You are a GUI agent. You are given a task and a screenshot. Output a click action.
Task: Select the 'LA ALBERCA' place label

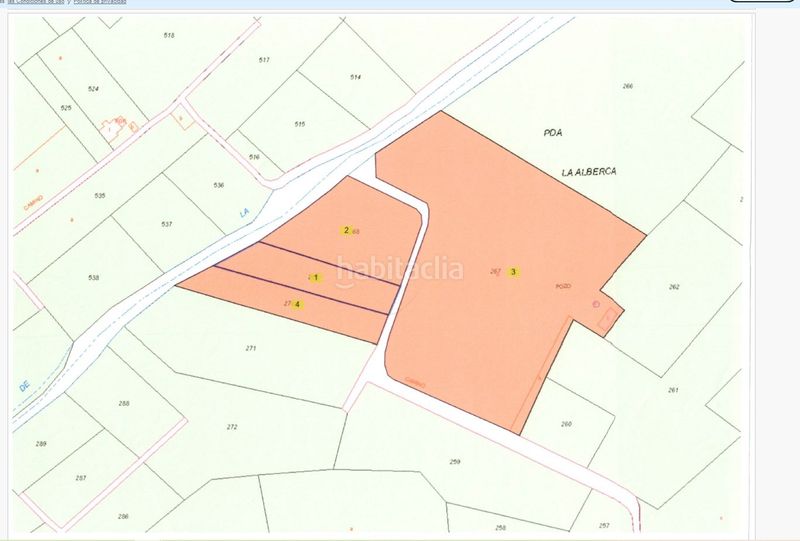[589, 172]
